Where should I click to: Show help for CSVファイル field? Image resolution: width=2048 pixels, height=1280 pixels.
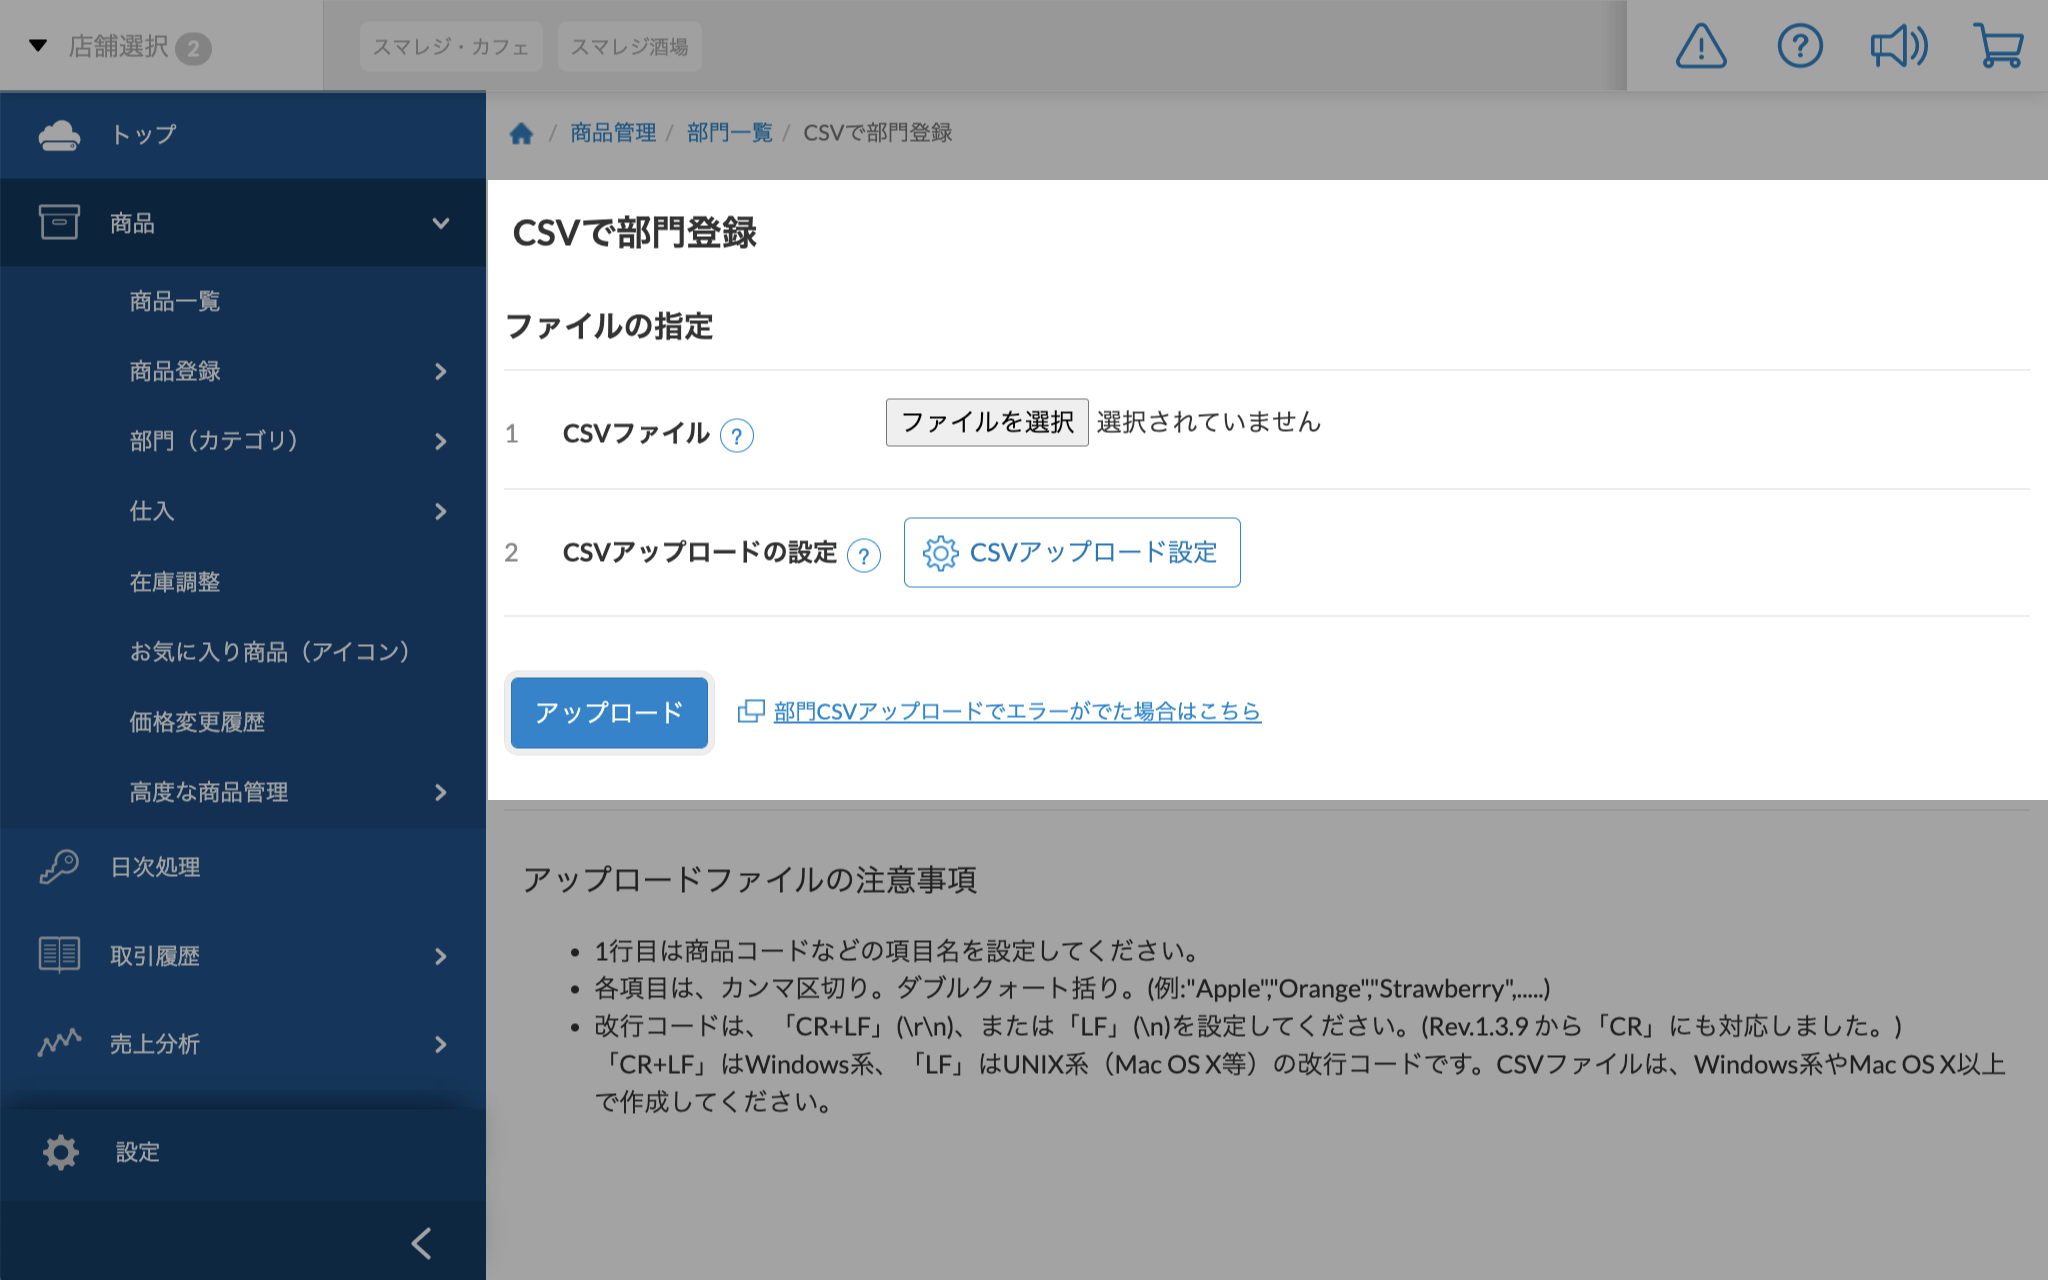pos(737,435)
